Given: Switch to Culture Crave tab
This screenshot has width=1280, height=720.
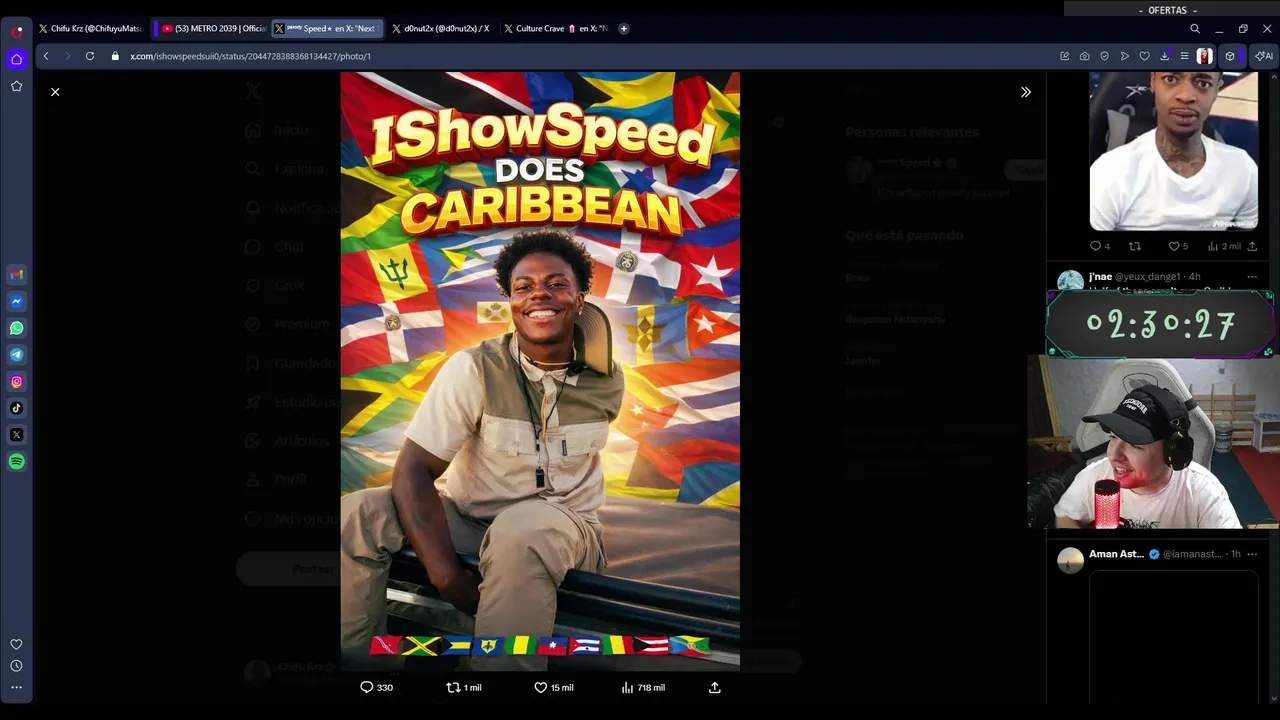Looking at the screenshot, I should tap(555, 29).
